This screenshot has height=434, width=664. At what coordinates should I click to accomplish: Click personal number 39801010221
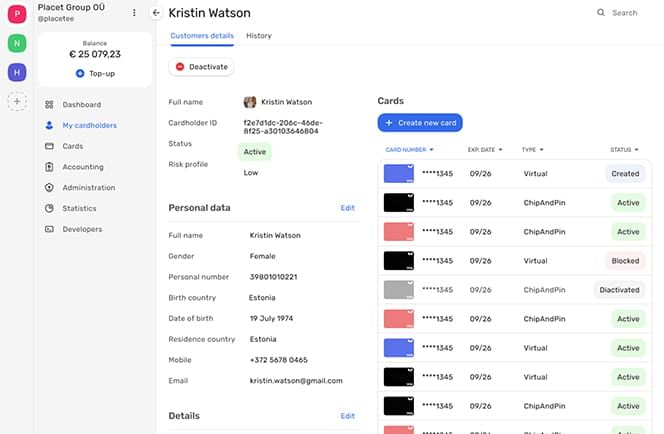coord(274,277)
